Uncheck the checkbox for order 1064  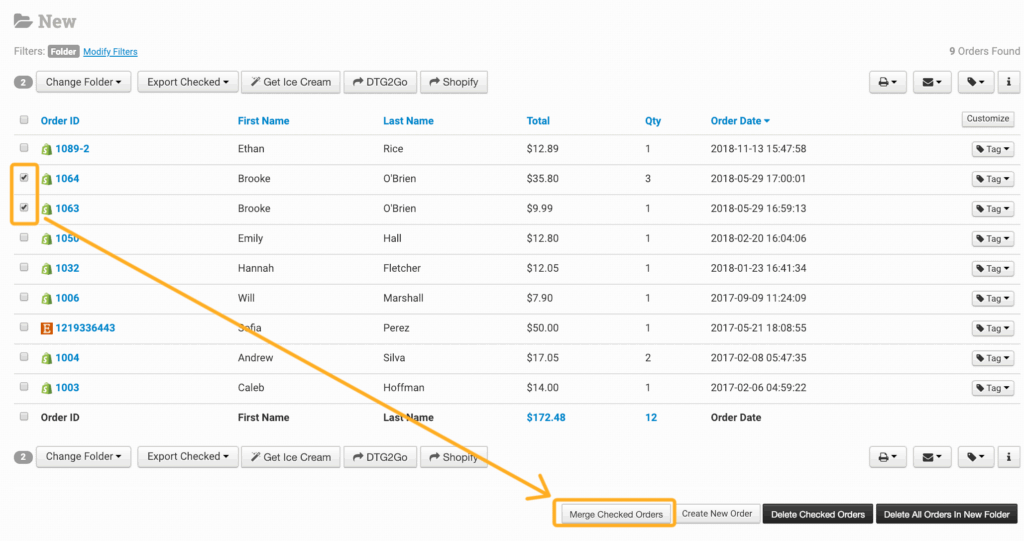click(24, 178)
